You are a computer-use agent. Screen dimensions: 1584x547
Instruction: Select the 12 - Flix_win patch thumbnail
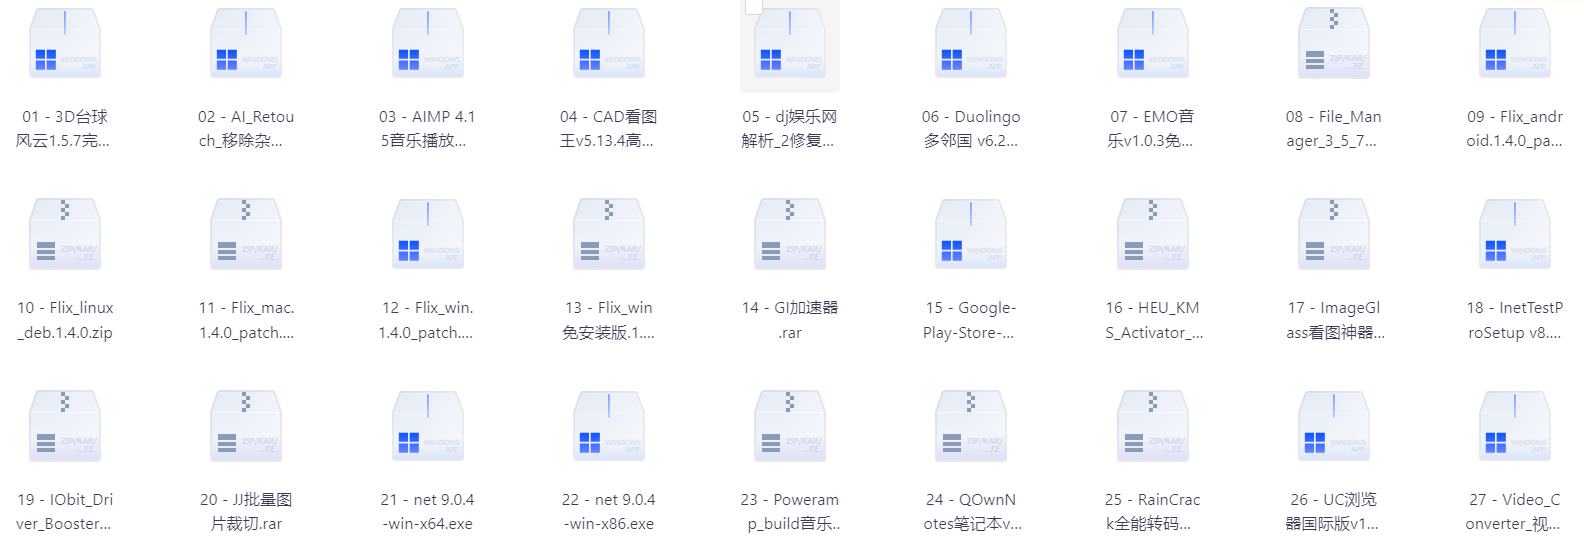tap(428, 236)
